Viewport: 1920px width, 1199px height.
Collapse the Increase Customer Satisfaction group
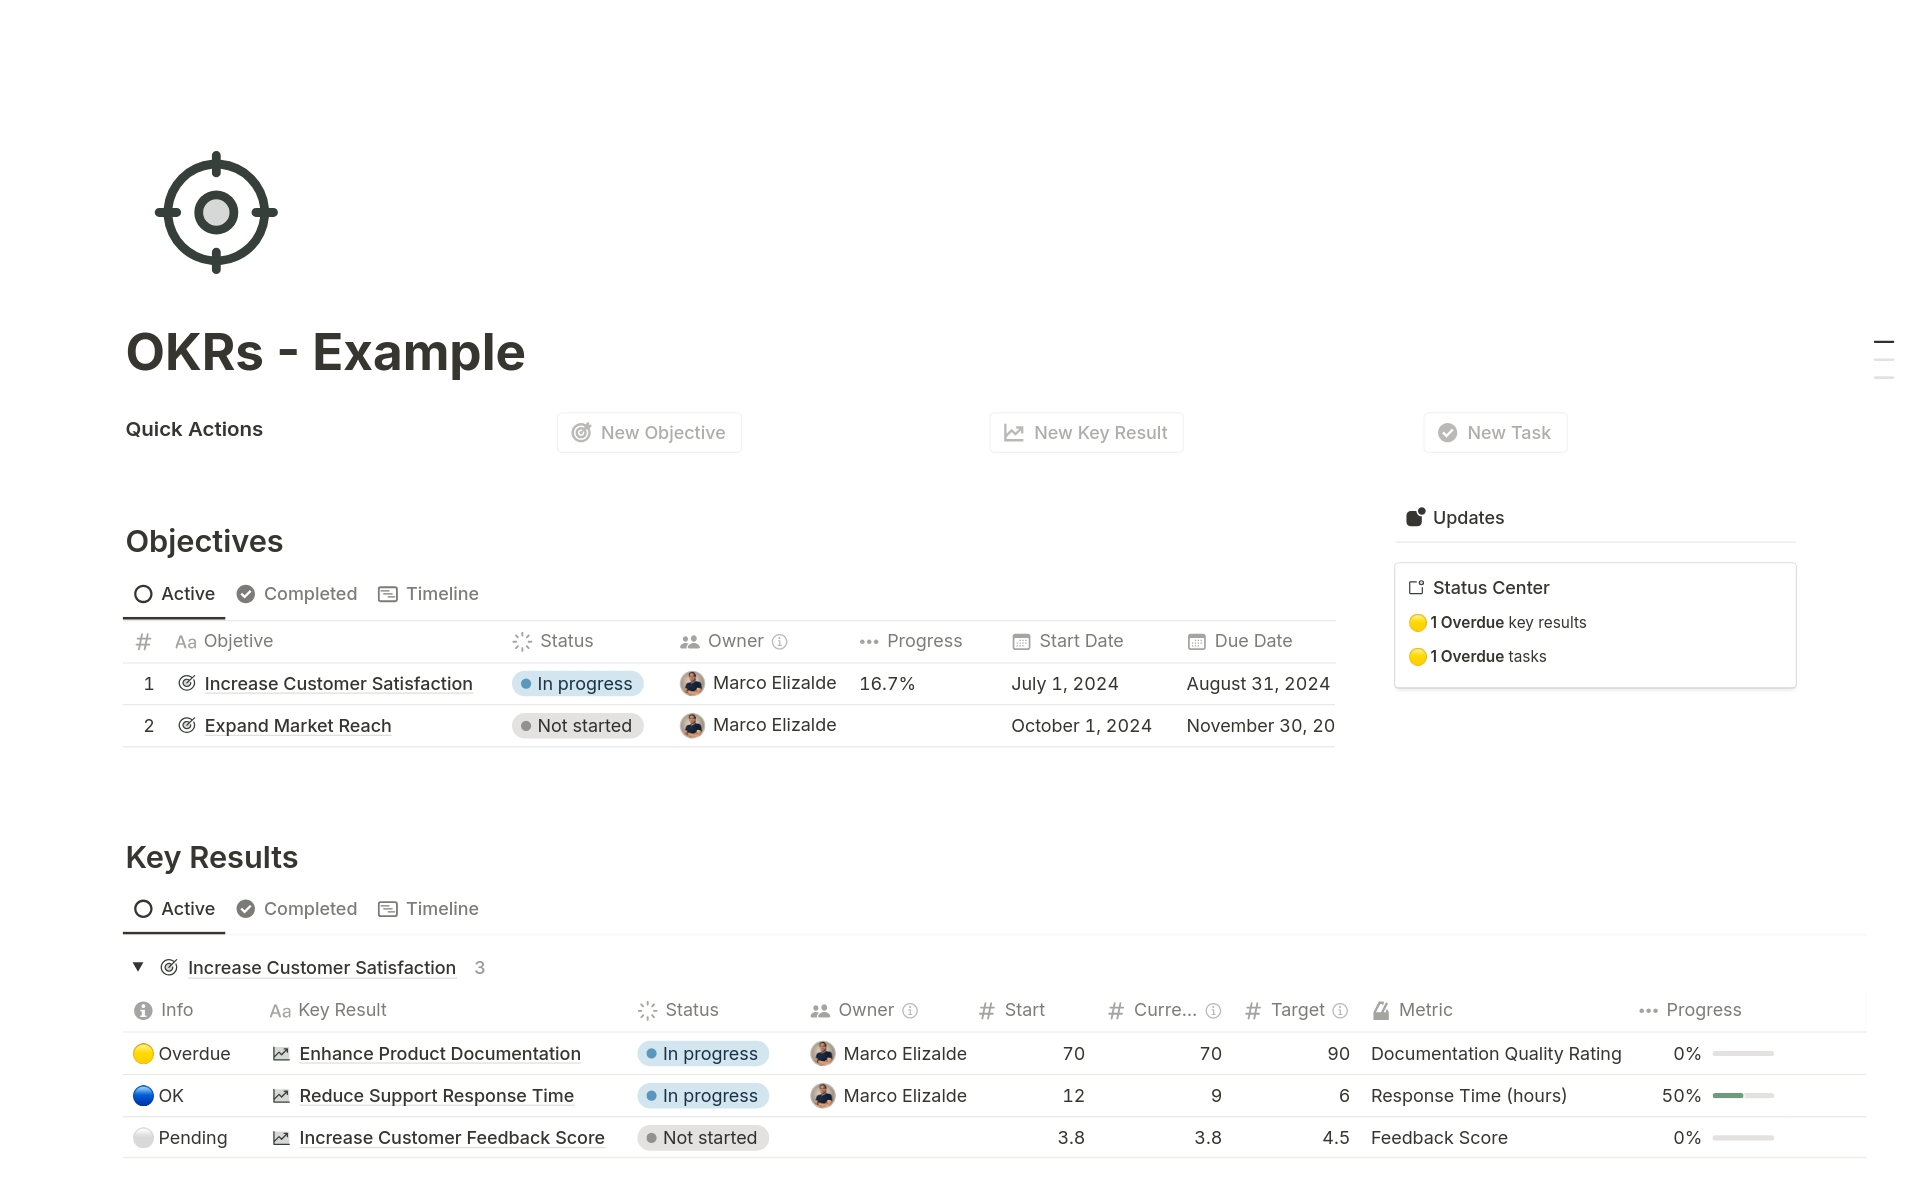(138, 967)
